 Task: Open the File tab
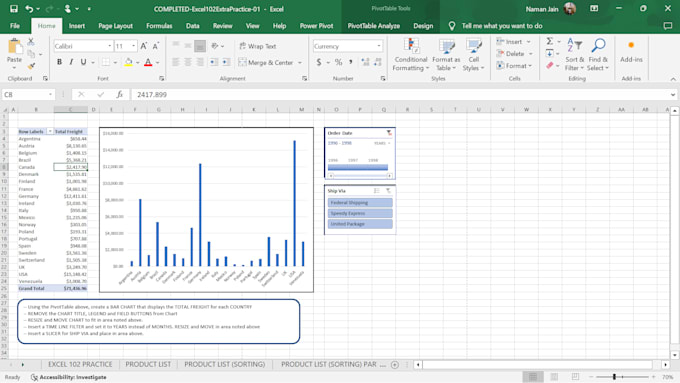click(15, 26)
